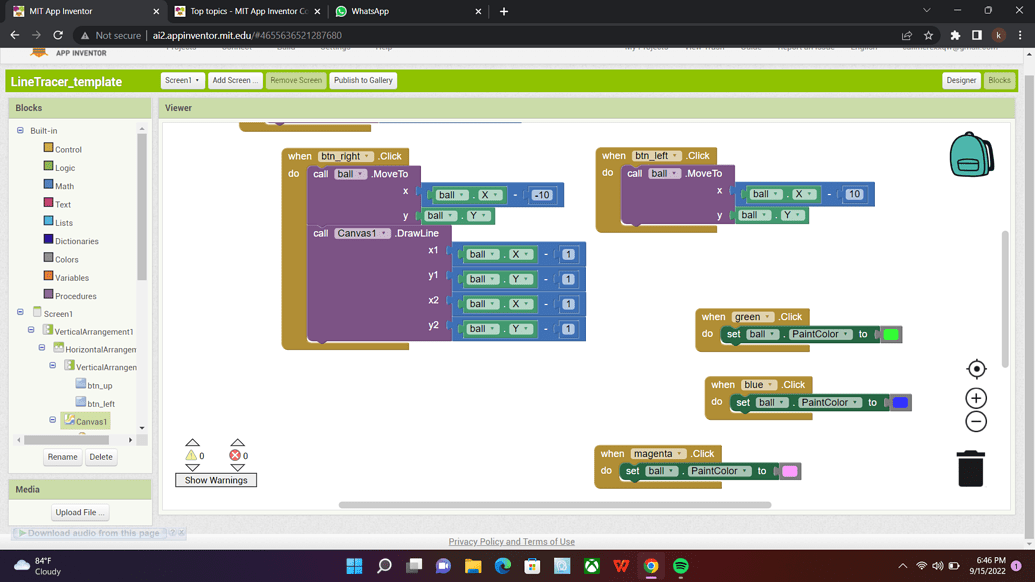Switch to the Designer view

[960, 80]
